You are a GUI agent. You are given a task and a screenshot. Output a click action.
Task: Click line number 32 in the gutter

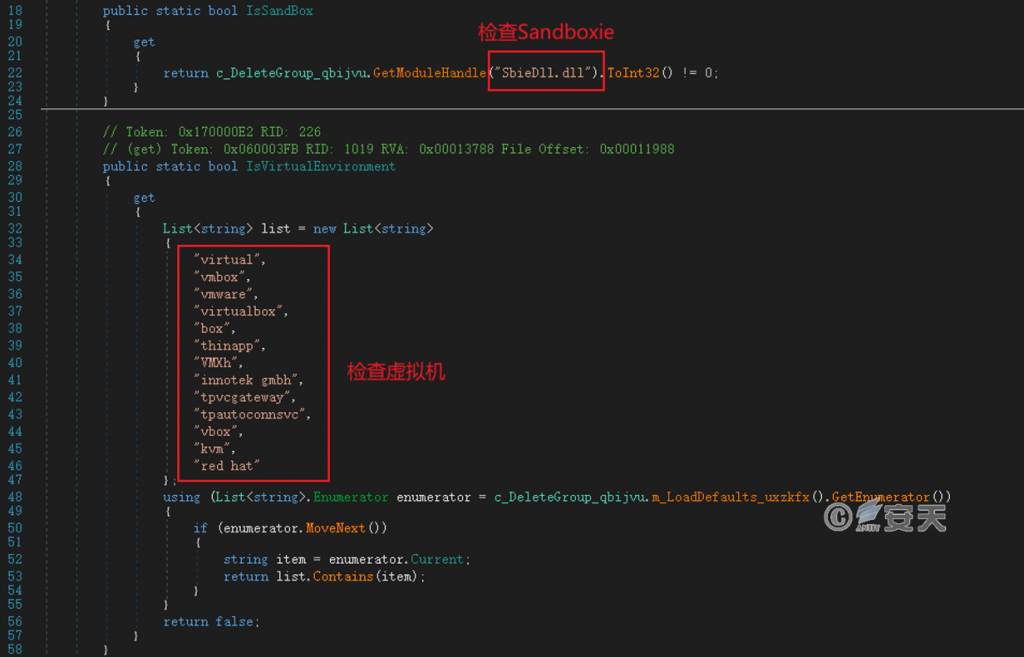point(14,228)
